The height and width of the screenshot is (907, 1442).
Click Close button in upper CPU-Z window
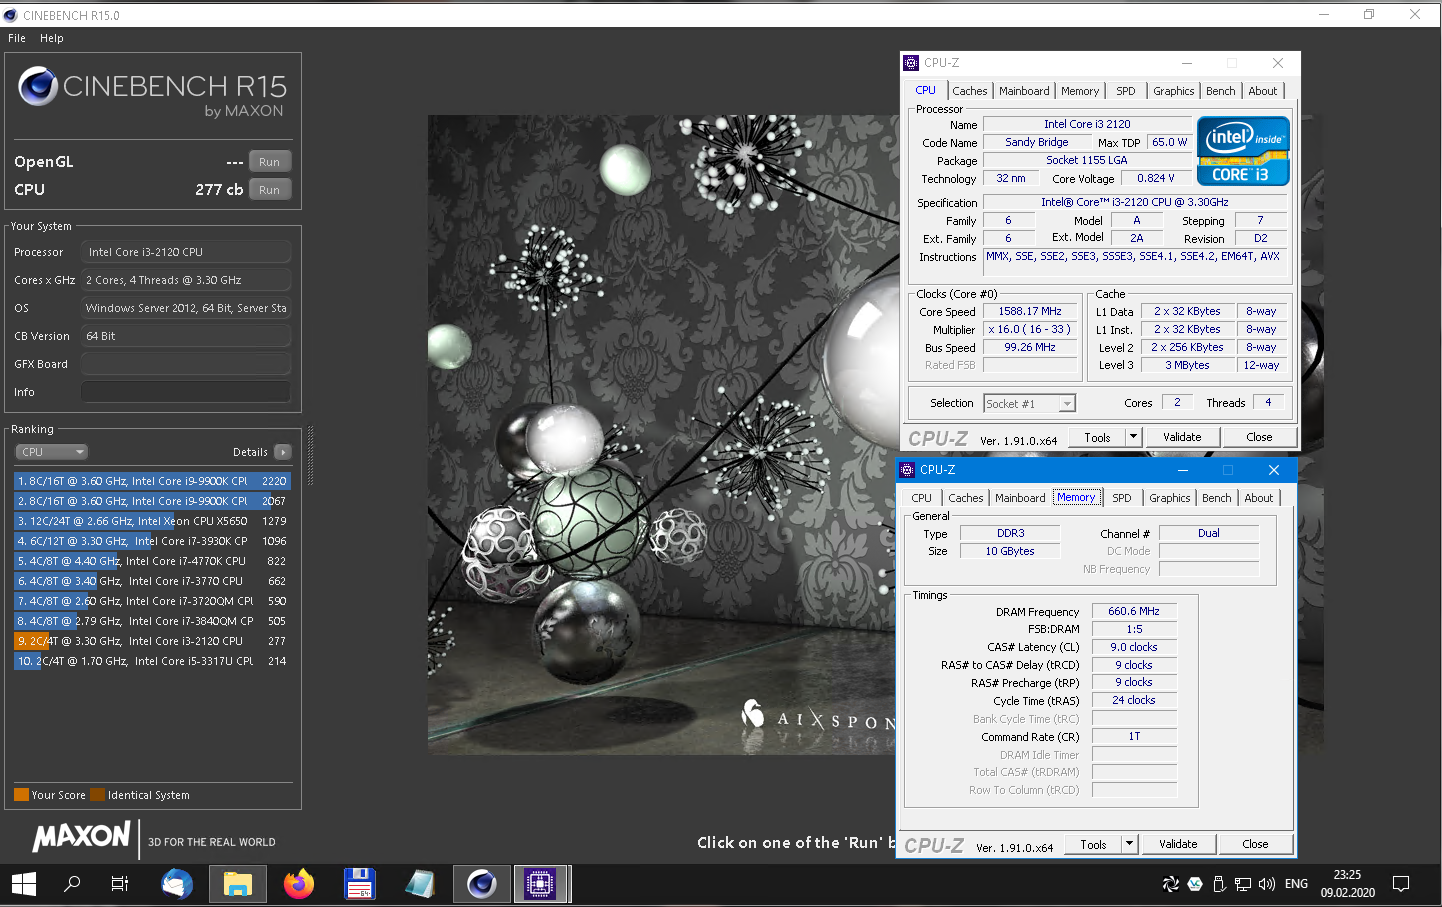1259,437
